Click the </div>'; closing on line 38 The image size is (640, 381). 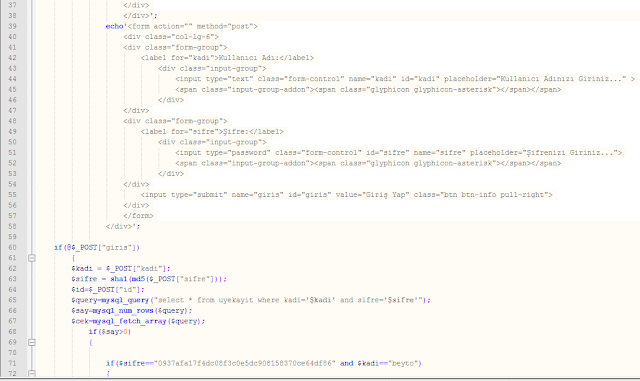tap(140, 16)
